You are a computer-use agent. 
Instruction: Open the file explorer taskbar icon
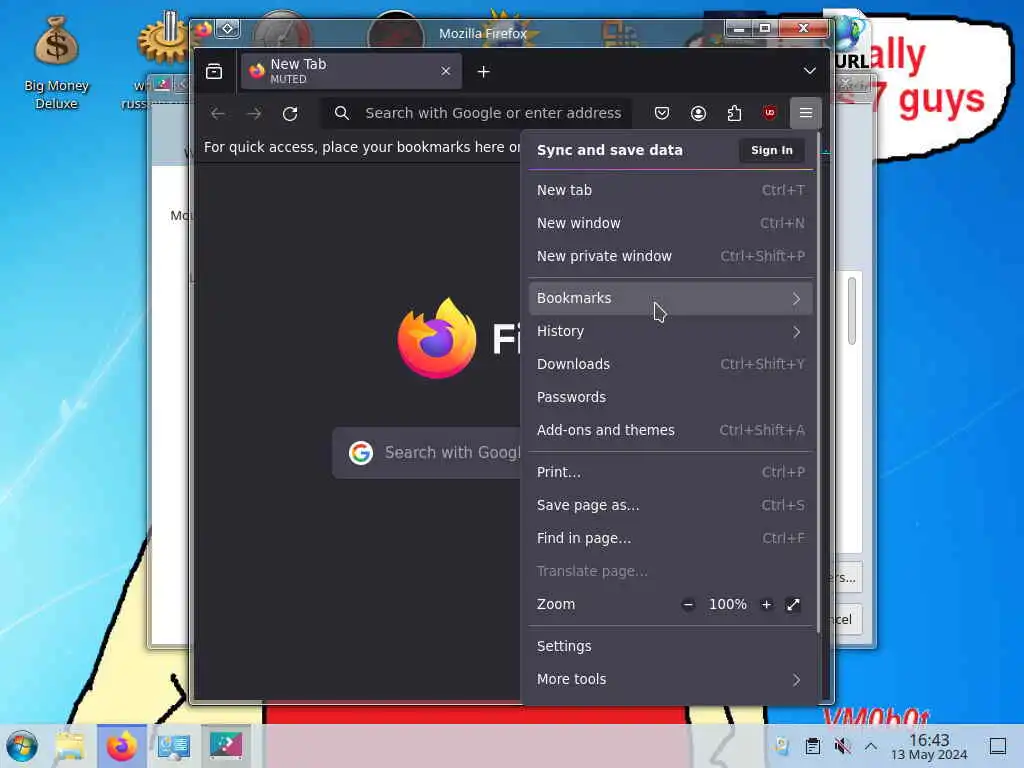[70, 746]
